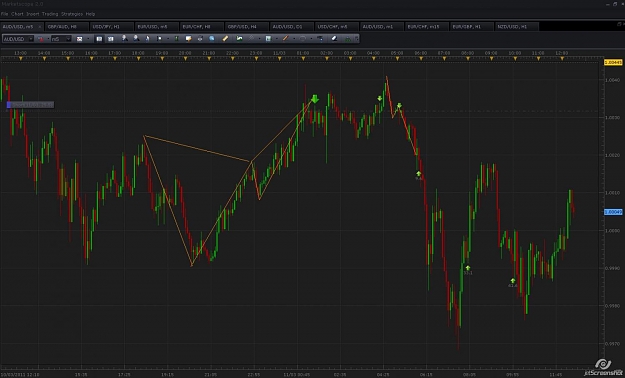Switch to the GBP/USD, H4 chart tab
625x378 pixels.
point(246,27)
